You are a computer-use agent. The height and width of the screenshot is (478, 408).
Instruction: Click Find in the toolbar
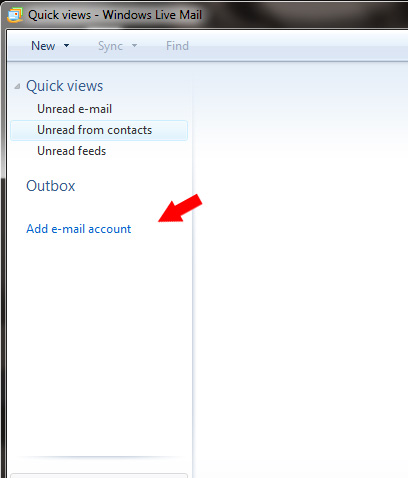click(x=177, y=46)
